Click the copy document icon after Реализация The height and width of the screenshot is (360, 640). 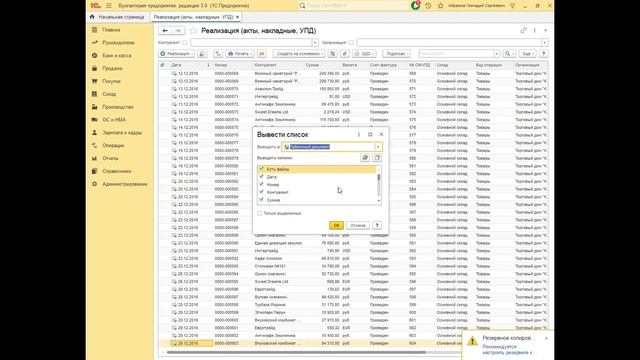click(x=202, y=53)
